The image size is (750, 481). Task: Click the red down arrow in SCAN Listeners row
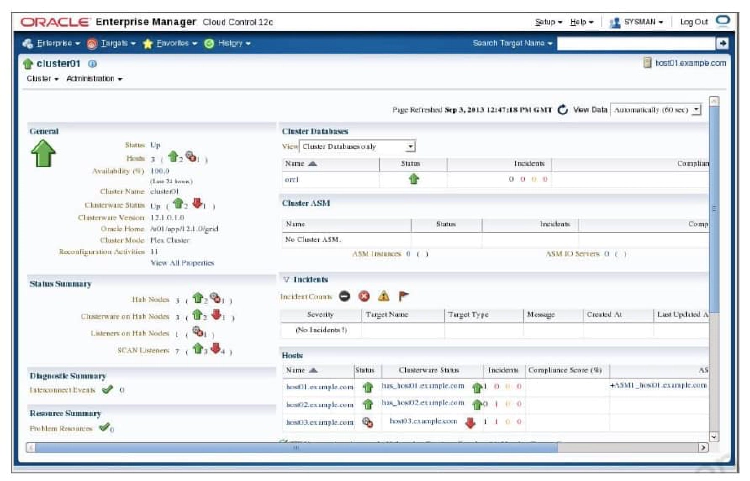[216, 349]
